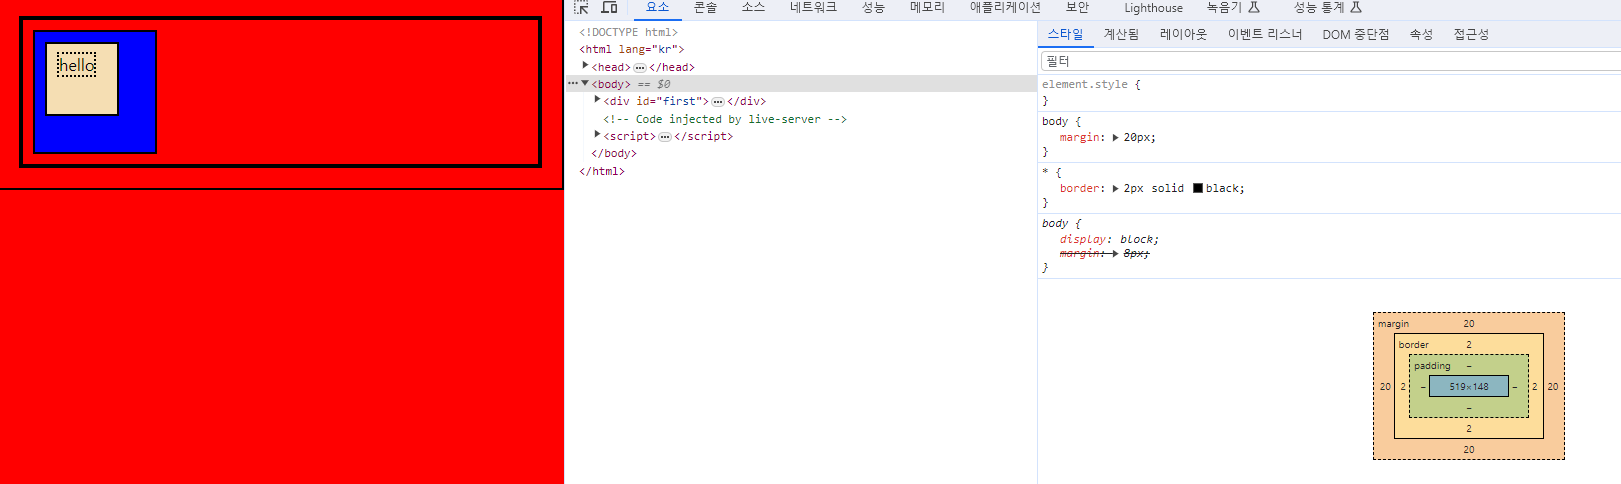1621x484 pixels.
Task: Select the 접근성 subtab
Action: [x=1471, y=34]
